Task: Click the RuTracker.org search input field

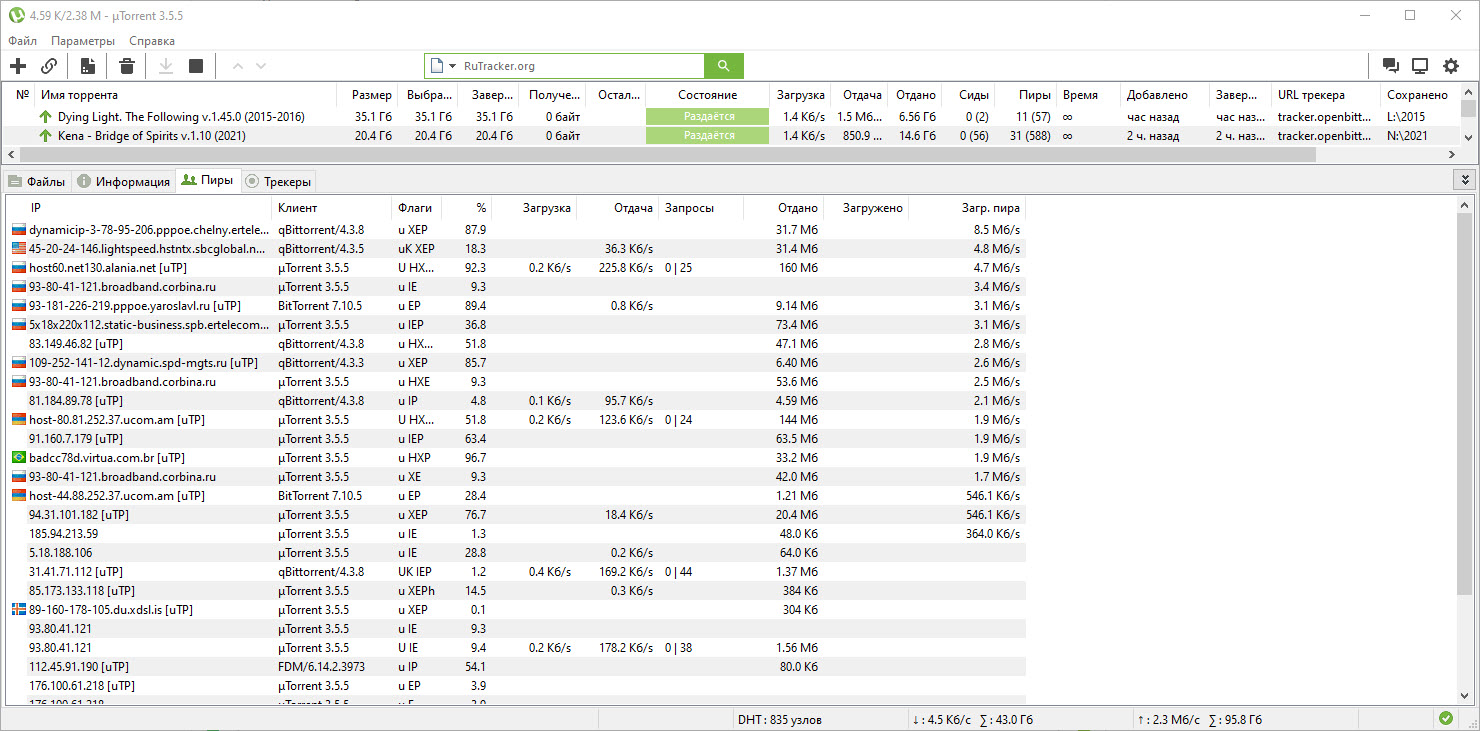Action: (580, 66)
